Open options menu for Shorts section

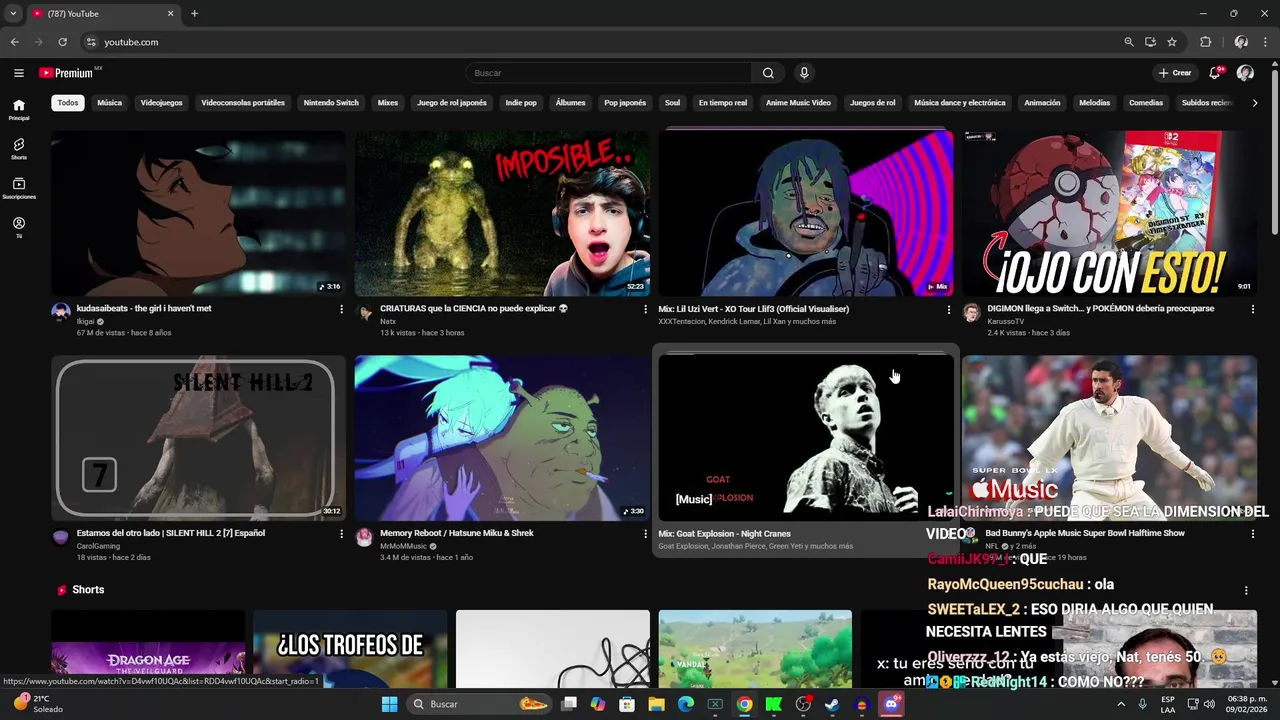(x=1246, y=590)
